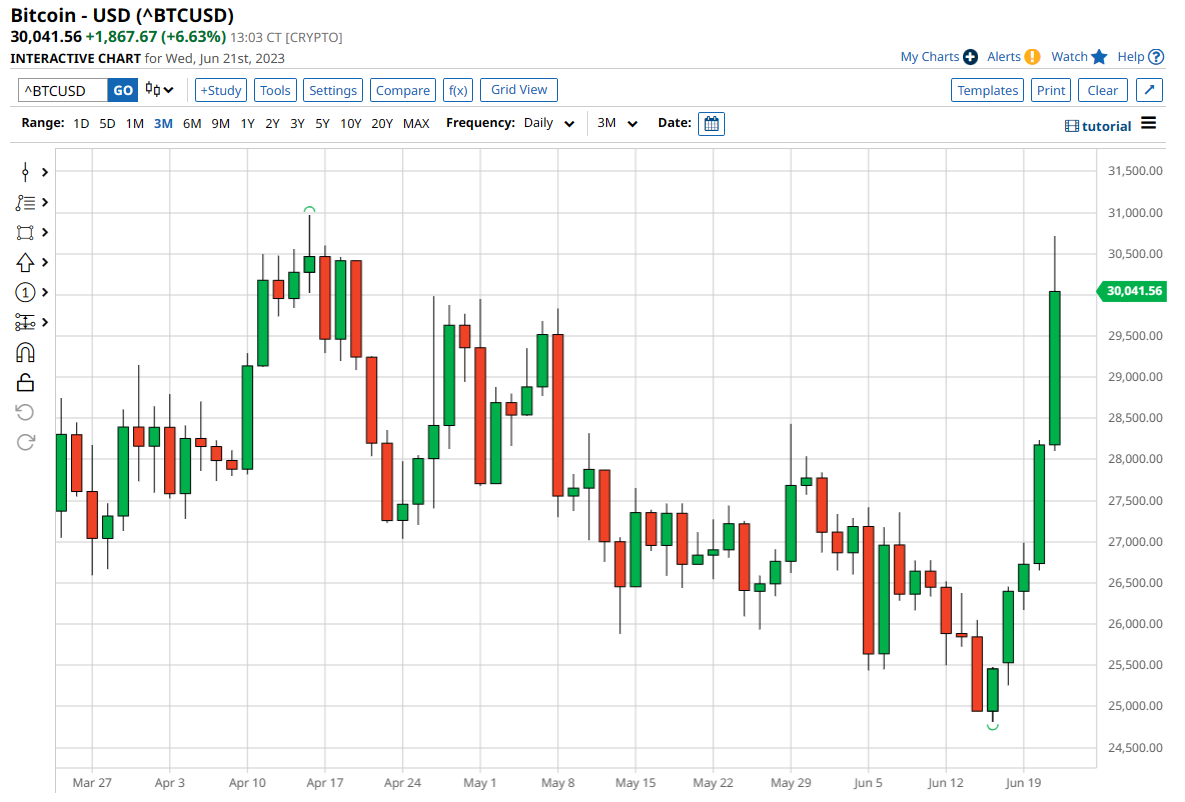Set range to 6M
The width and height of the screenshot is (1185, 802).
192,123
